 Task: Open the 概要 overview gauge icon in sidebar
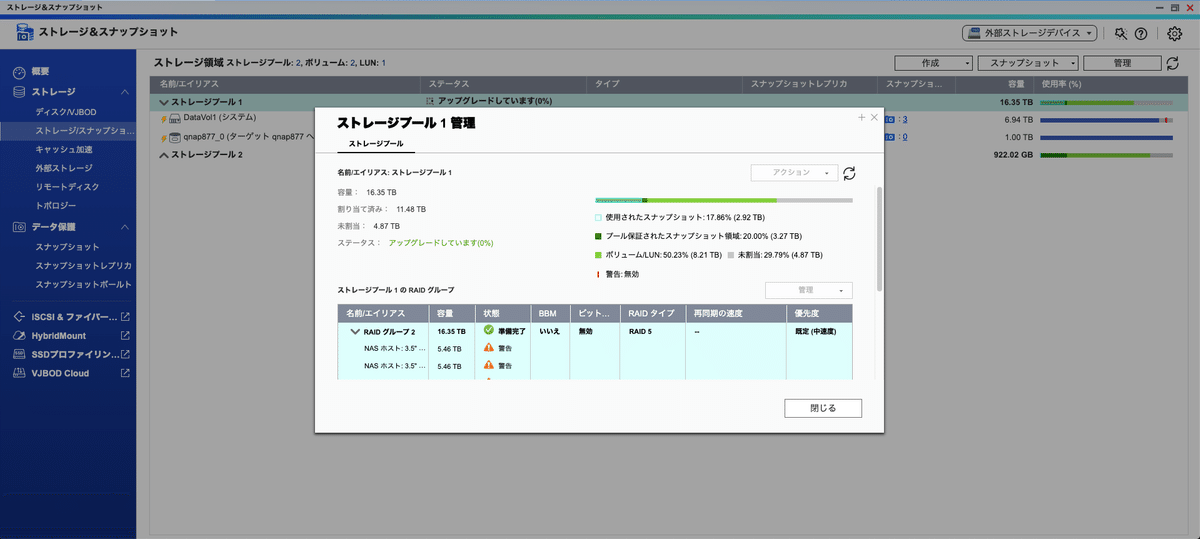[19, 72]
